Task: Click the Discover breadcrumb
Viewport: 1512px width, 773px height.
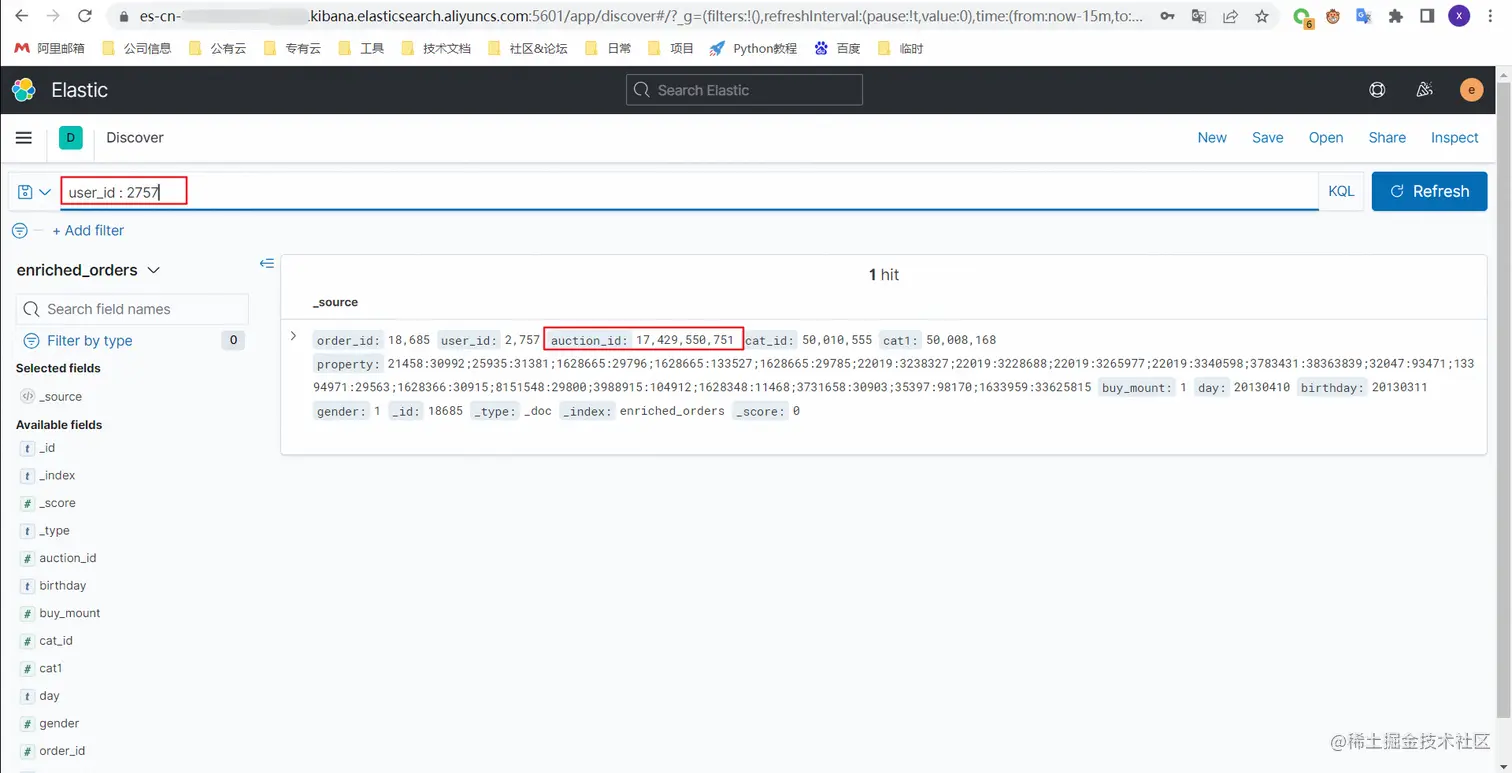Action: coord(135,138)
